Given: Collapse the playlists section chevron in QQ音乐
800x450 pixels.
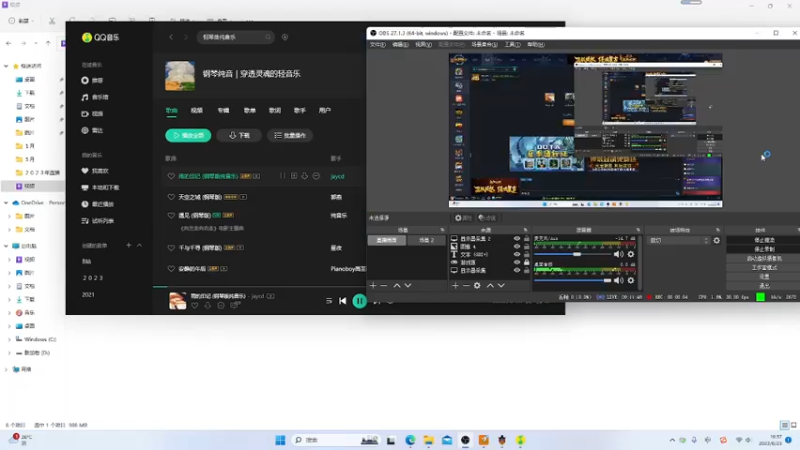Looking at the screenshot, I should tap(139, 245).
